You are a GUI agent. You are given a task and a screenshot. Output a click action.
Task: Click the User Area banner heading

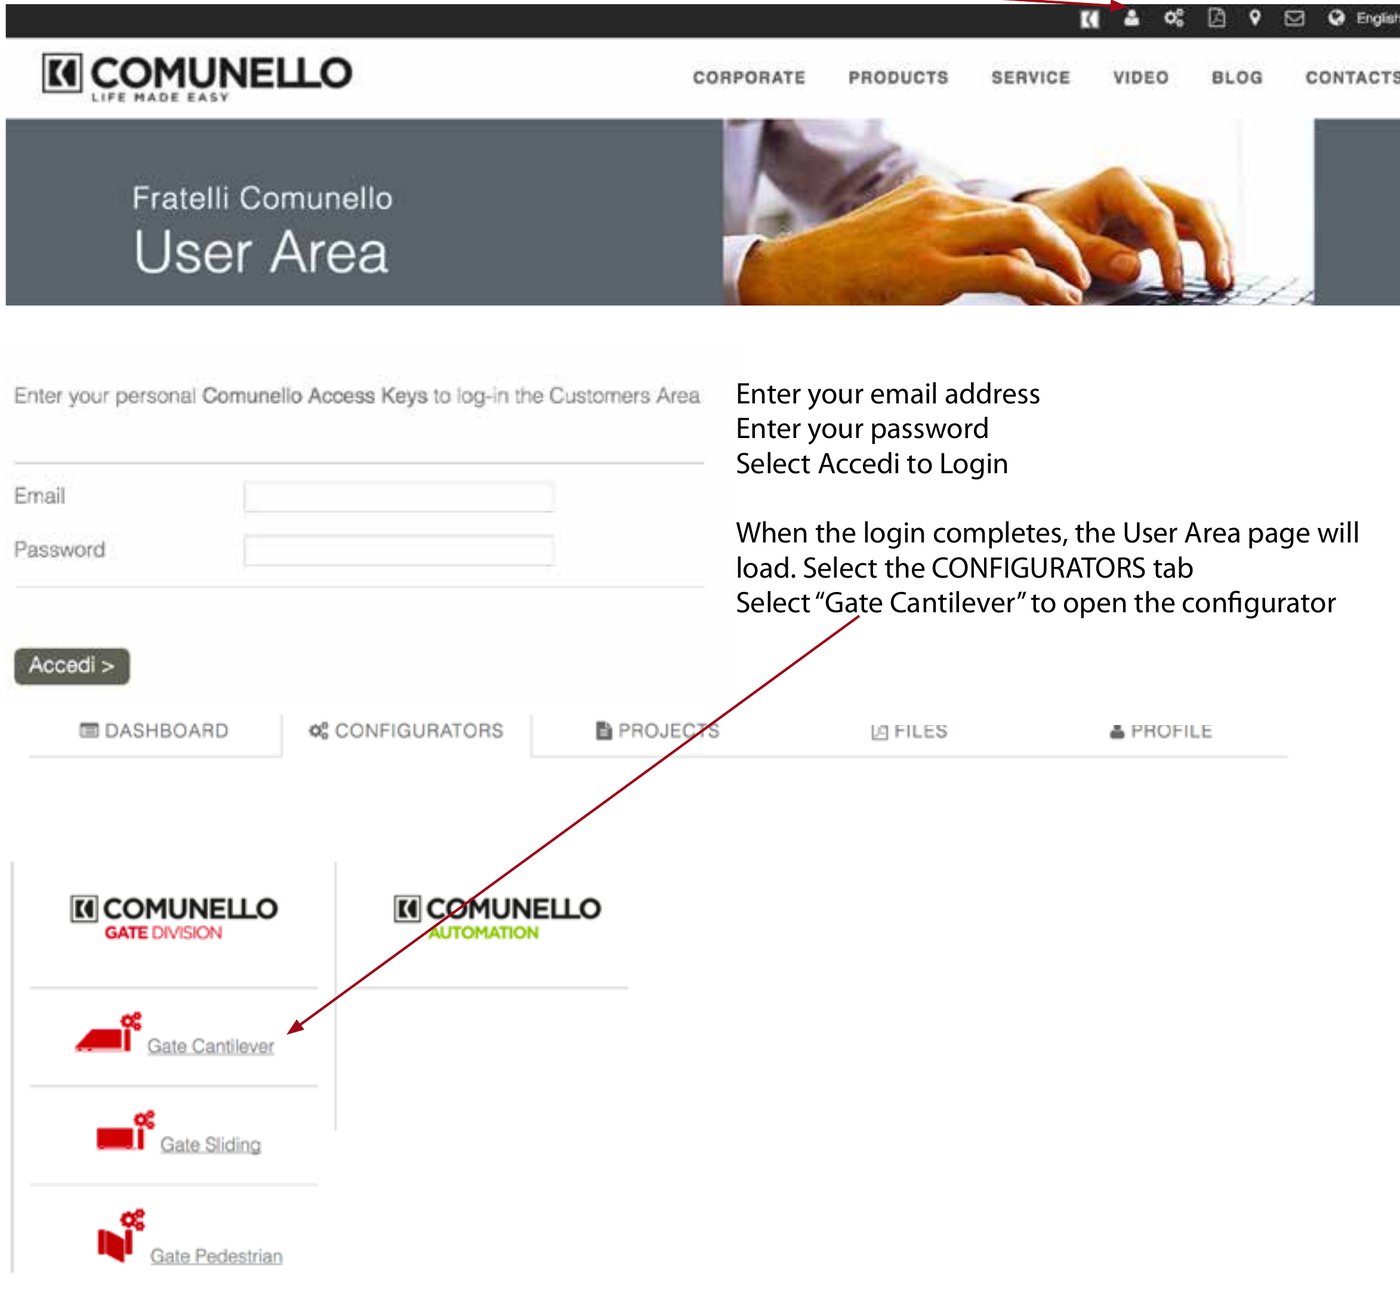tap(261, 252)
